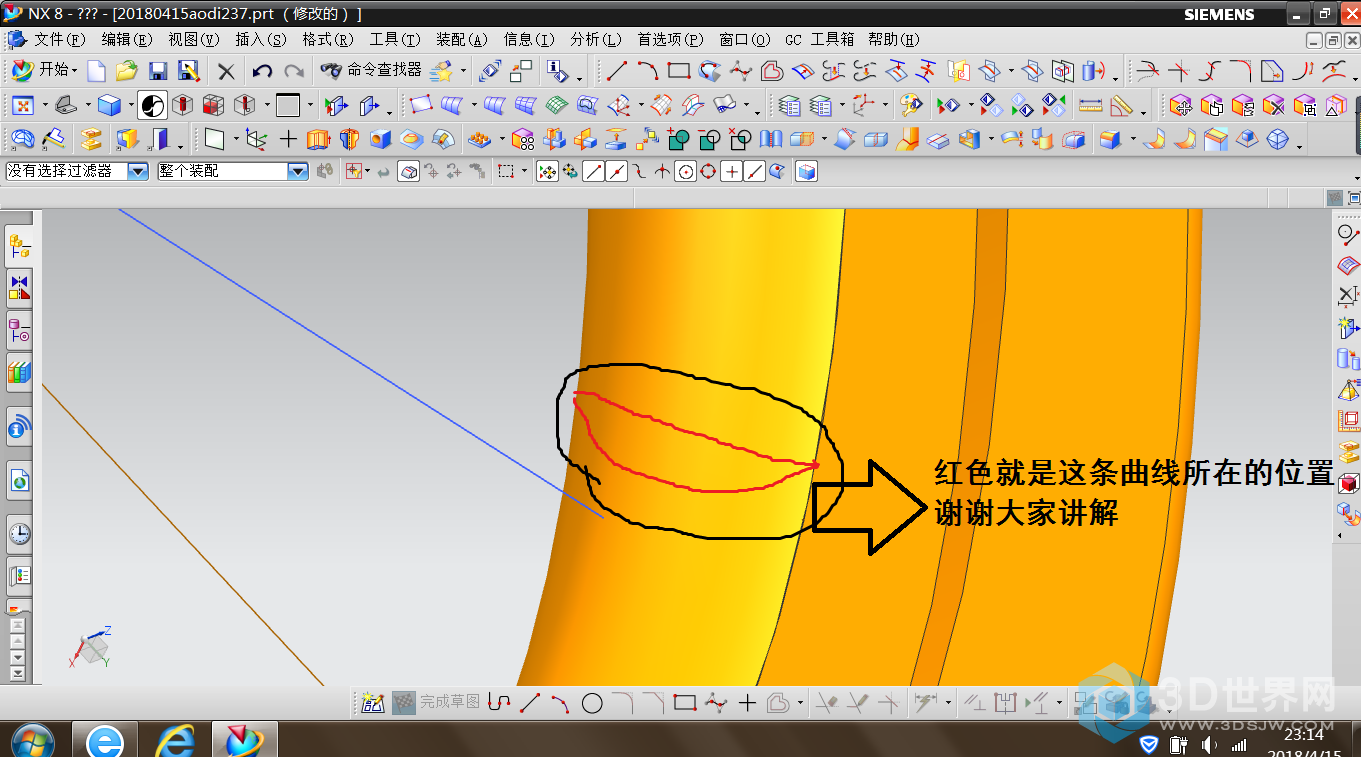Click the background color swatch button
Image resolution: width=1361 pixels, height=757 pixels.
tap(288, 105)
